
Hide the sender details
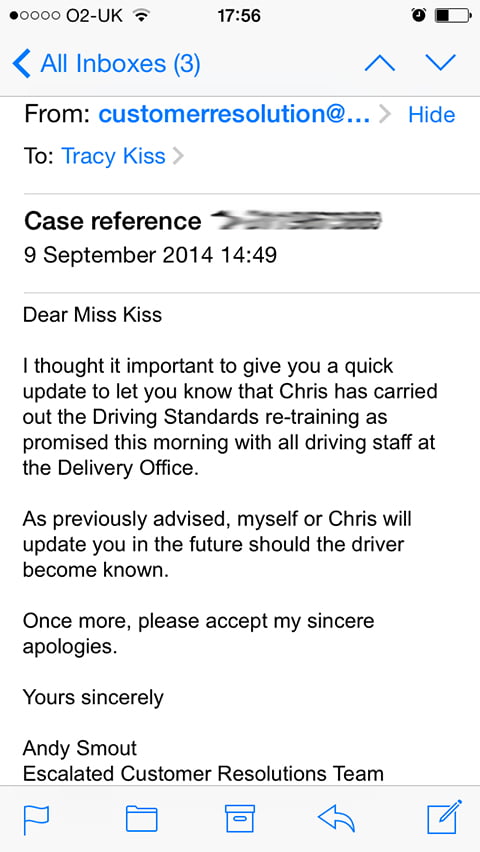point(432,115)
